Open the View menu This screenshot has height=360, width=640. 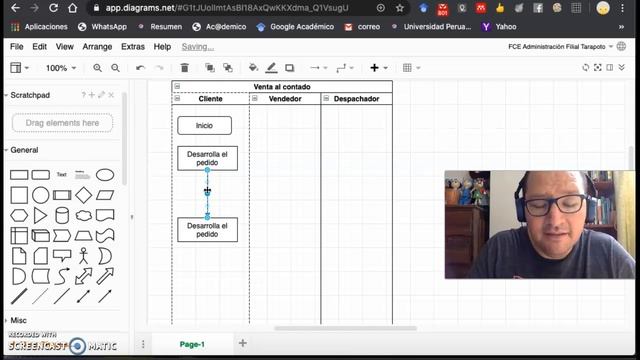pyautogui.click(x=64, y=47)
